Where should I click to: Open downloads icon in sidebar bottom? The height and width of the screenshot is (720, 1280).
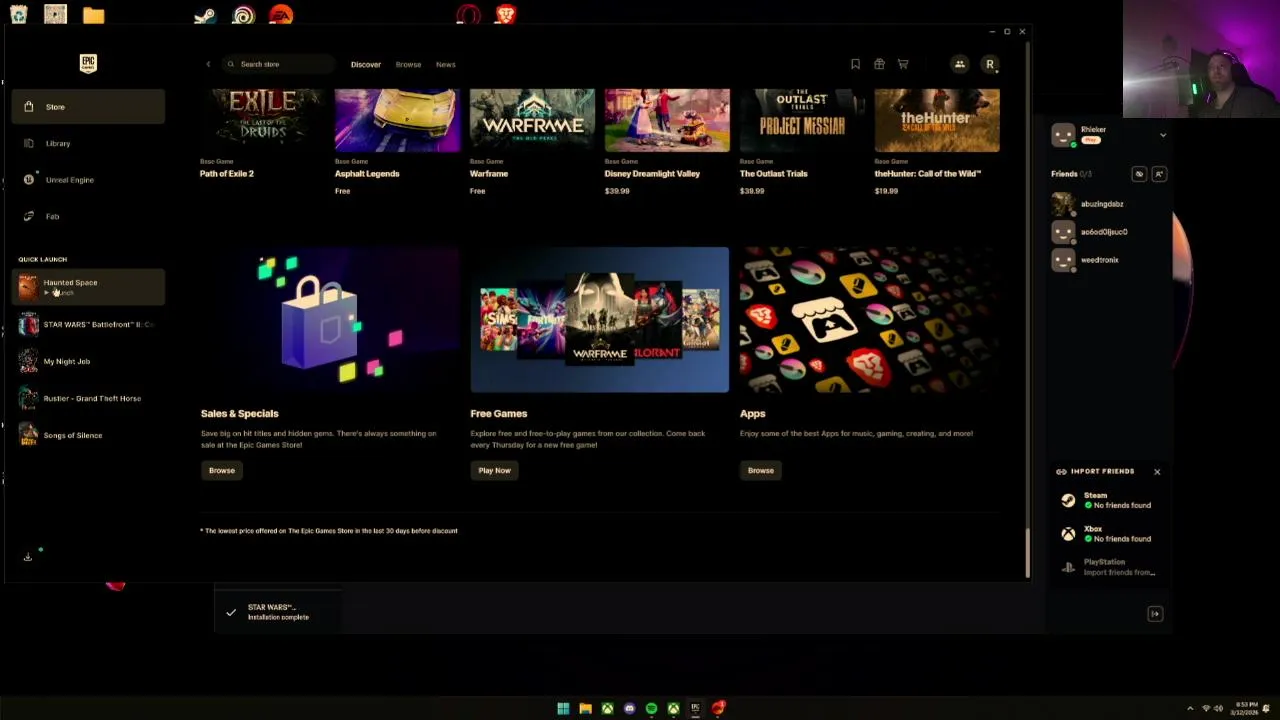28,557
